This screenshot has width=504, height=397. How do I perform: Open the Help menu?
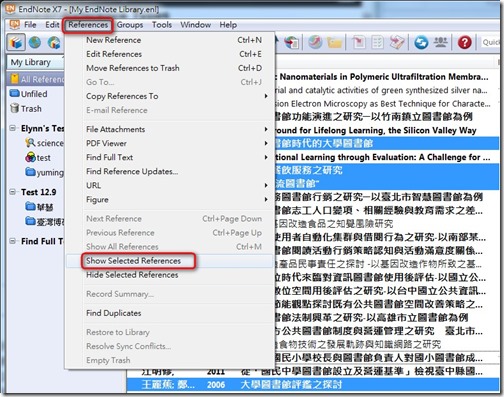pos(228,25)
